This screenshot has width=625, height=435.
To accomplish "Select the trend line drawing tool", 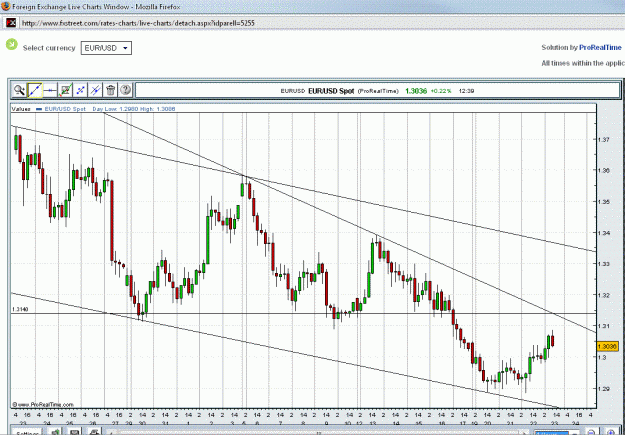I will click(35, 90).
